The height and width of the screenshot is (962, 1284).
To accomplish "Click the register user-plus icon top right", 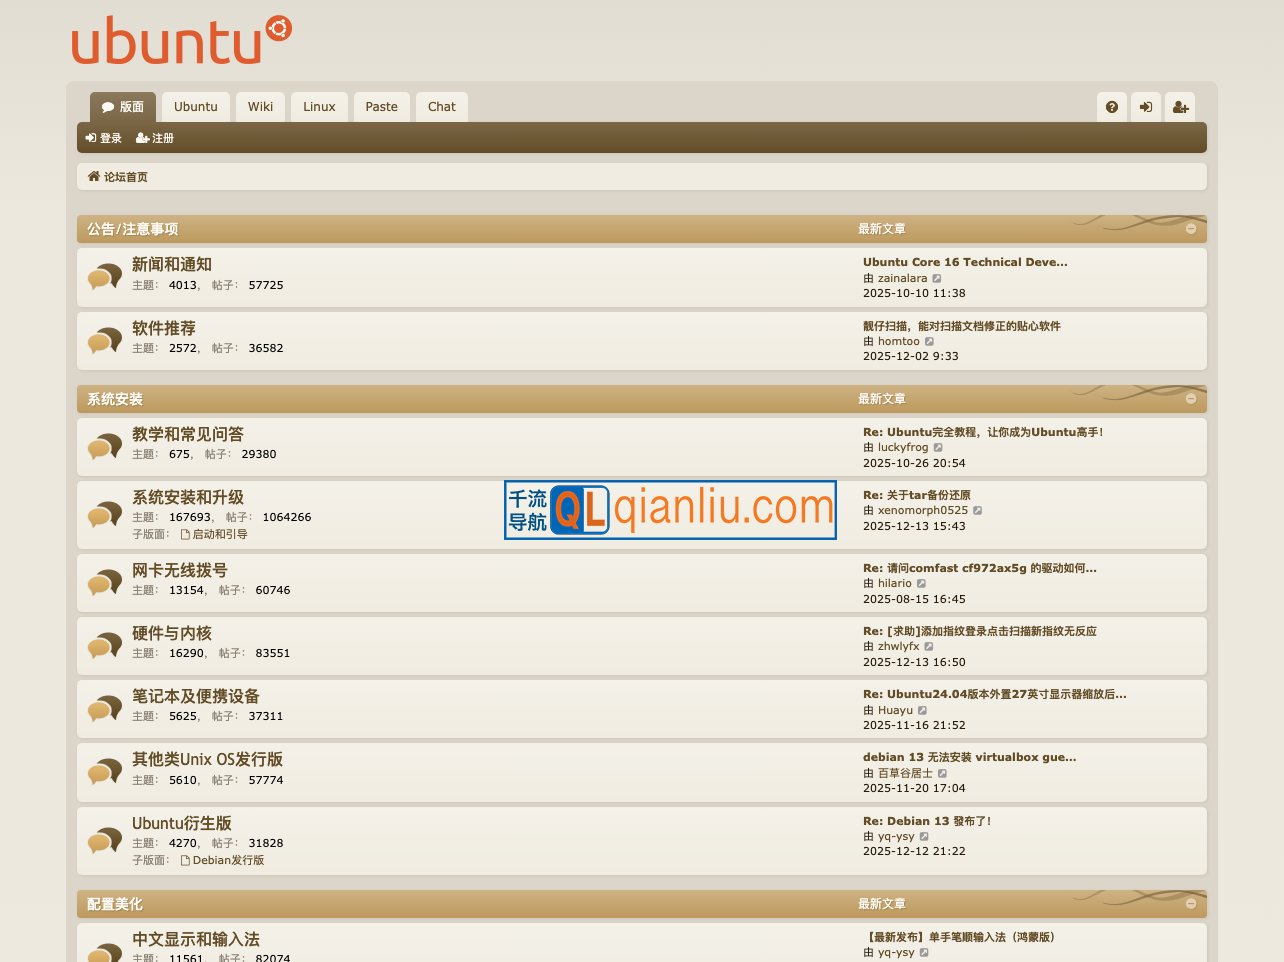I will (1181, 107).
